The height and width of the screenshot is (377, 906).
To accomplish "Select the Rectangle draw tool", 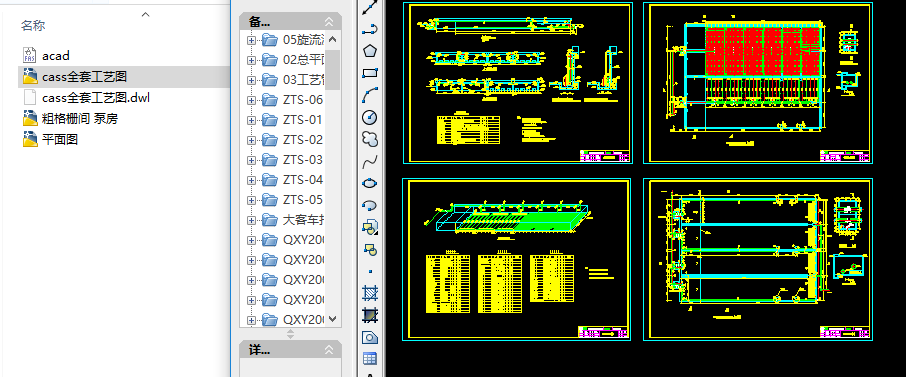I will pyautogui.click(x=370, y=73).
